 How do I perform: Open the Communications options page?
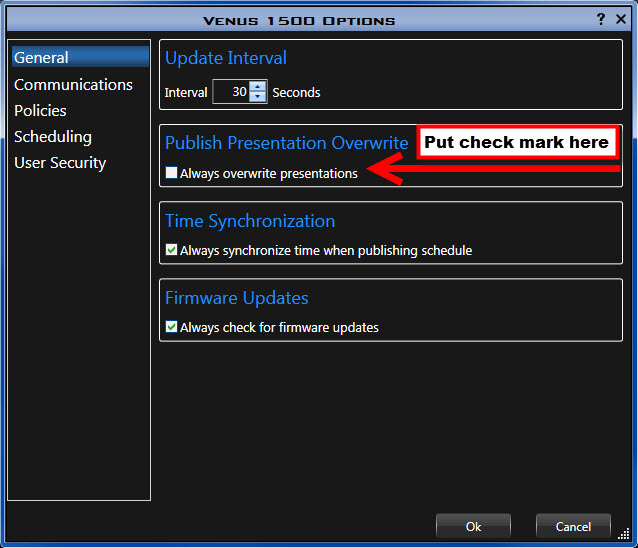(x=73, y=85)
